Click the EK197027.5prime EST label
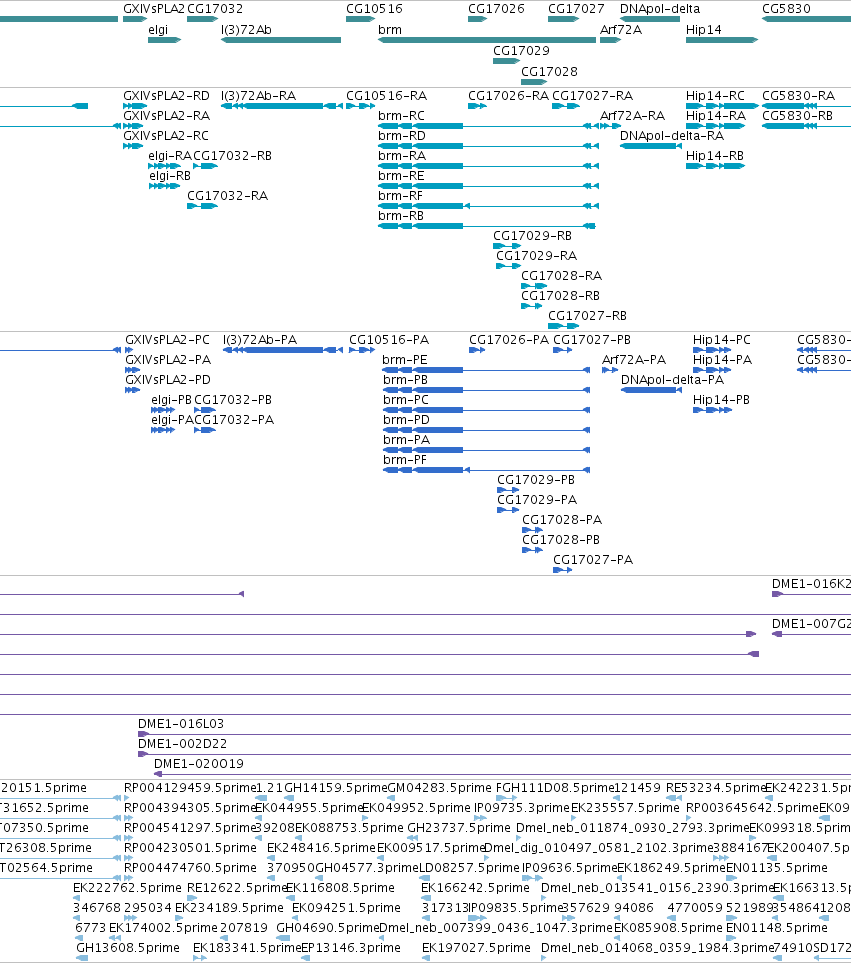 click(476, 948)
